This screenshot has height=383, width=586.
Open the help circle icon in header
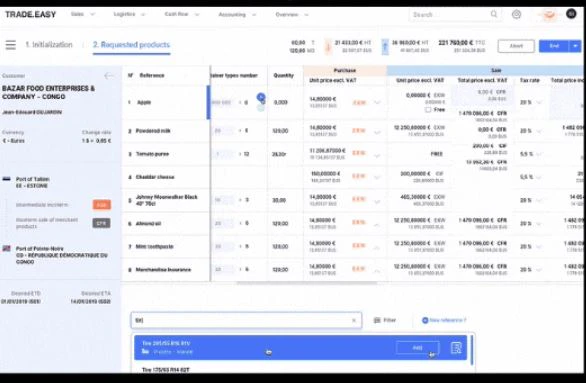point(516,15)
